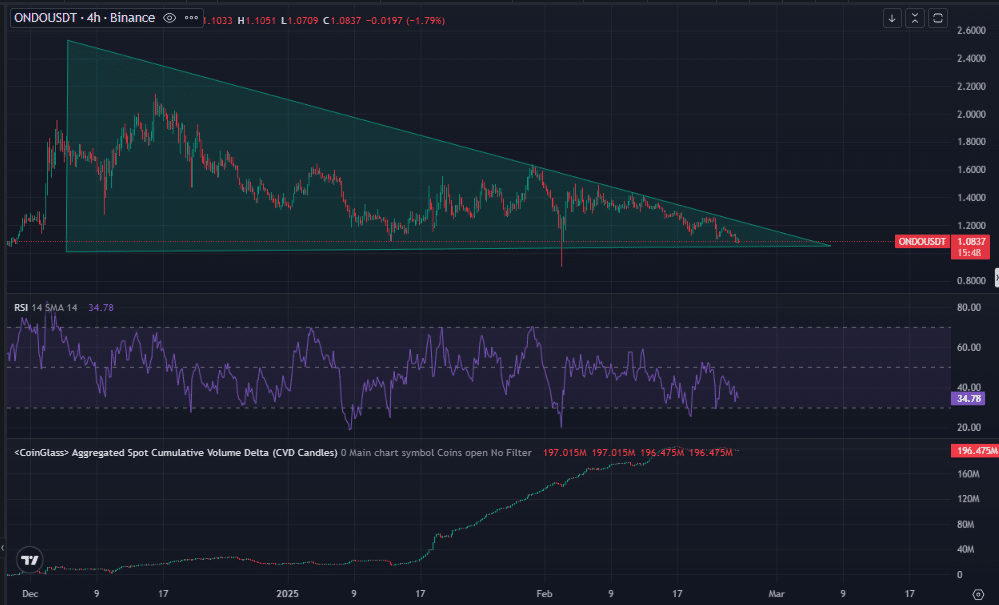Open chart settings gear at bottom right

click(x=977, y=593)
